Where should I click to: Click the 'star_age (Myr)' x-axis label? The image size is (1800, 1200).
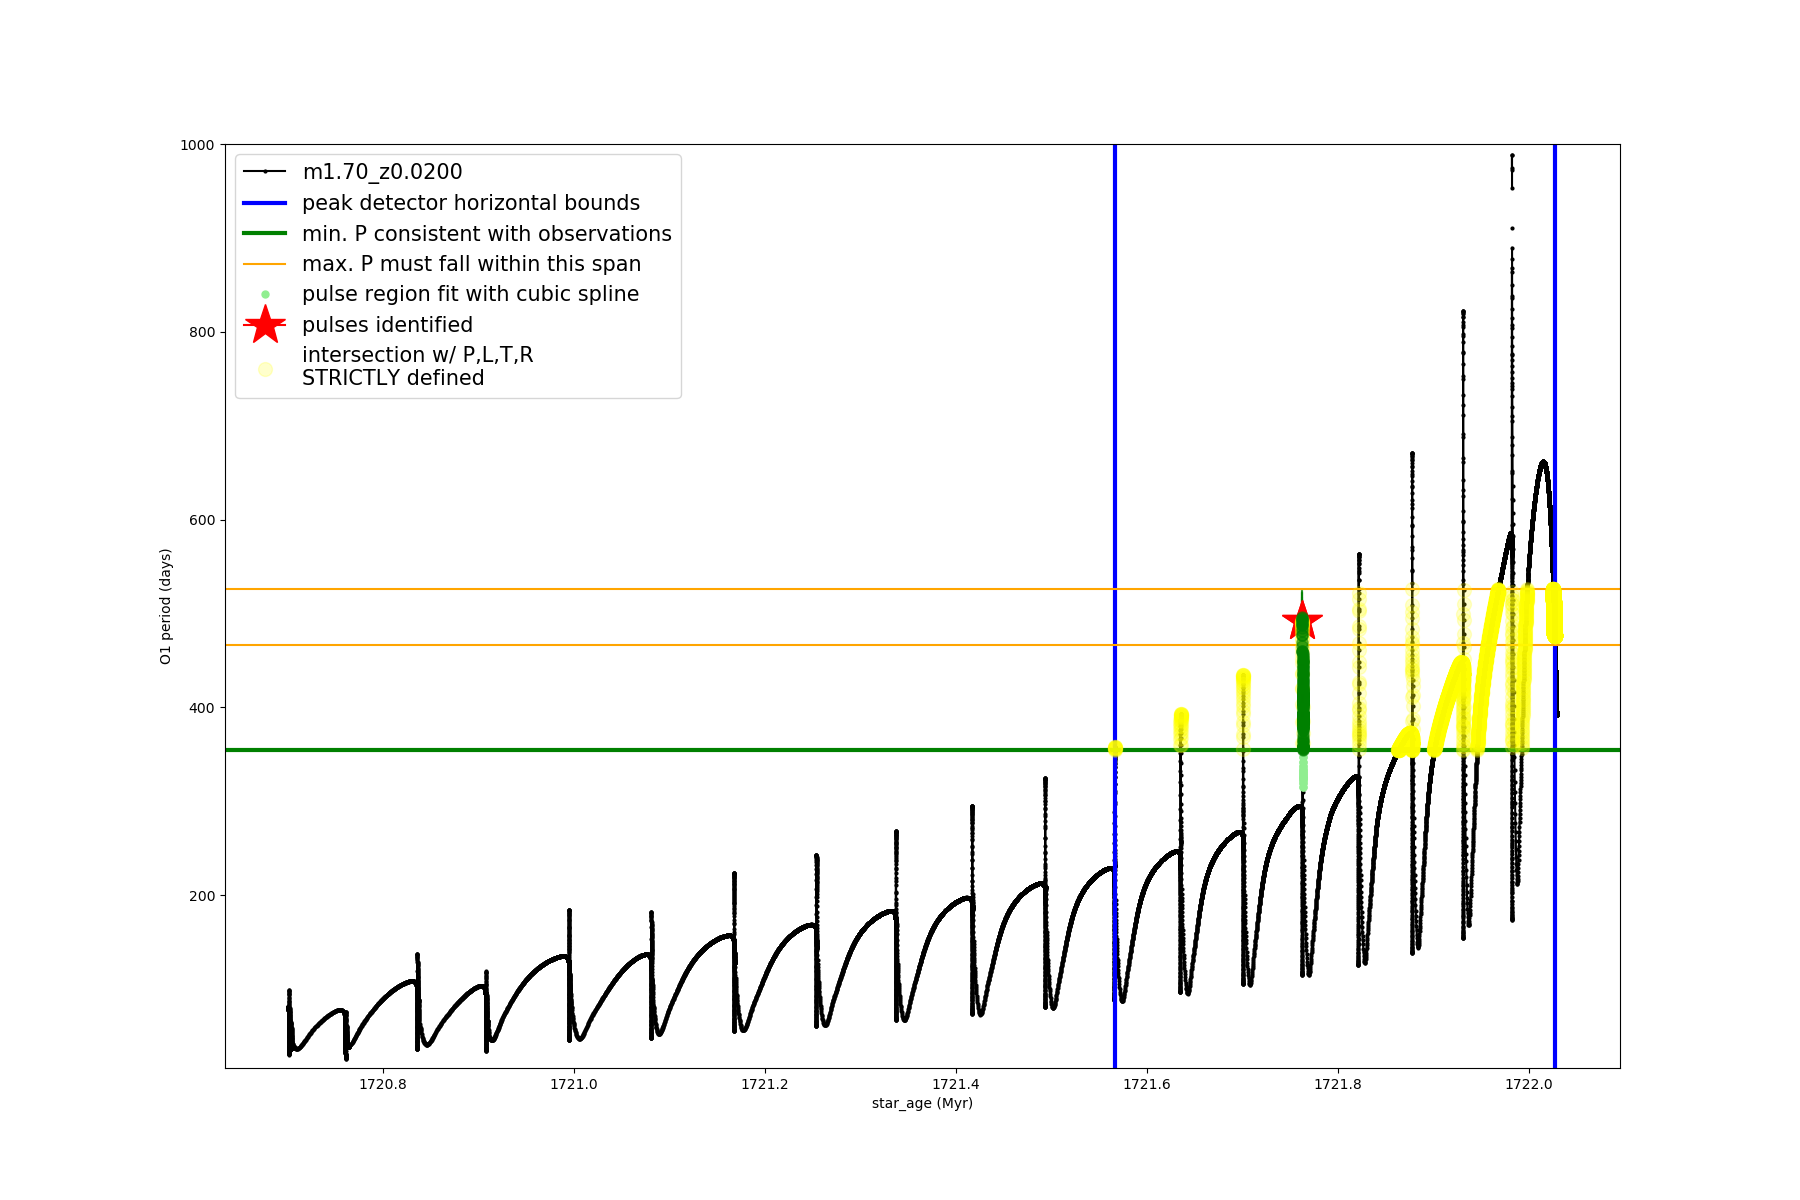(922, 1103)
